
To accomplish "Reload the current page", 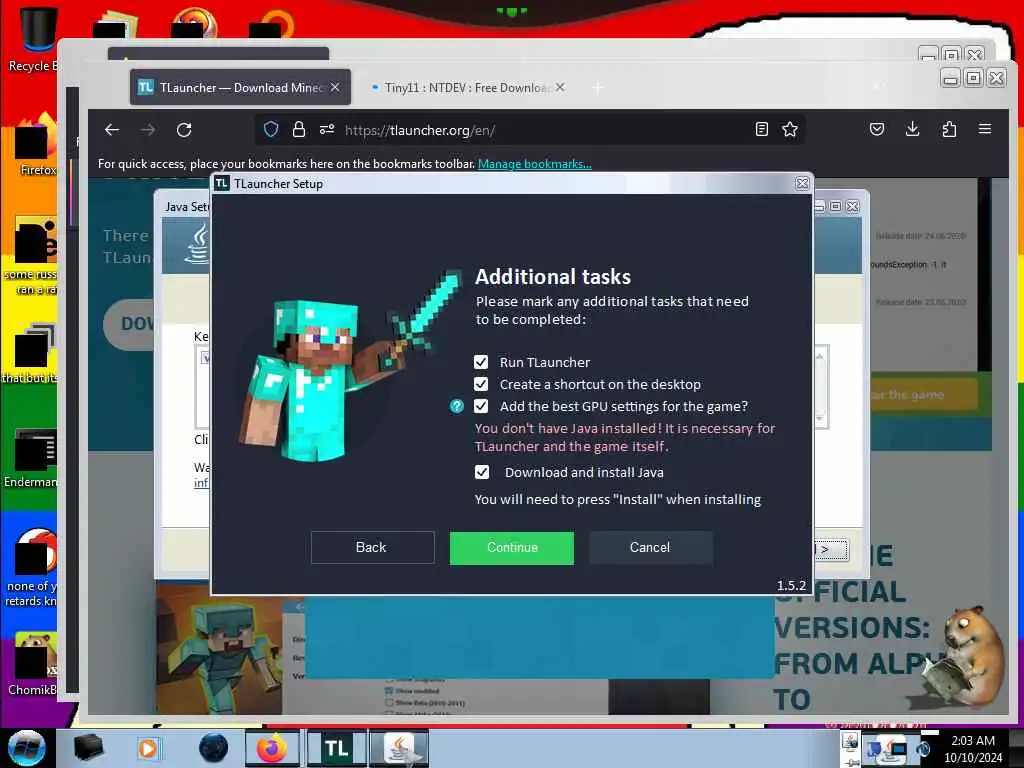I will [x=184, y=130].
